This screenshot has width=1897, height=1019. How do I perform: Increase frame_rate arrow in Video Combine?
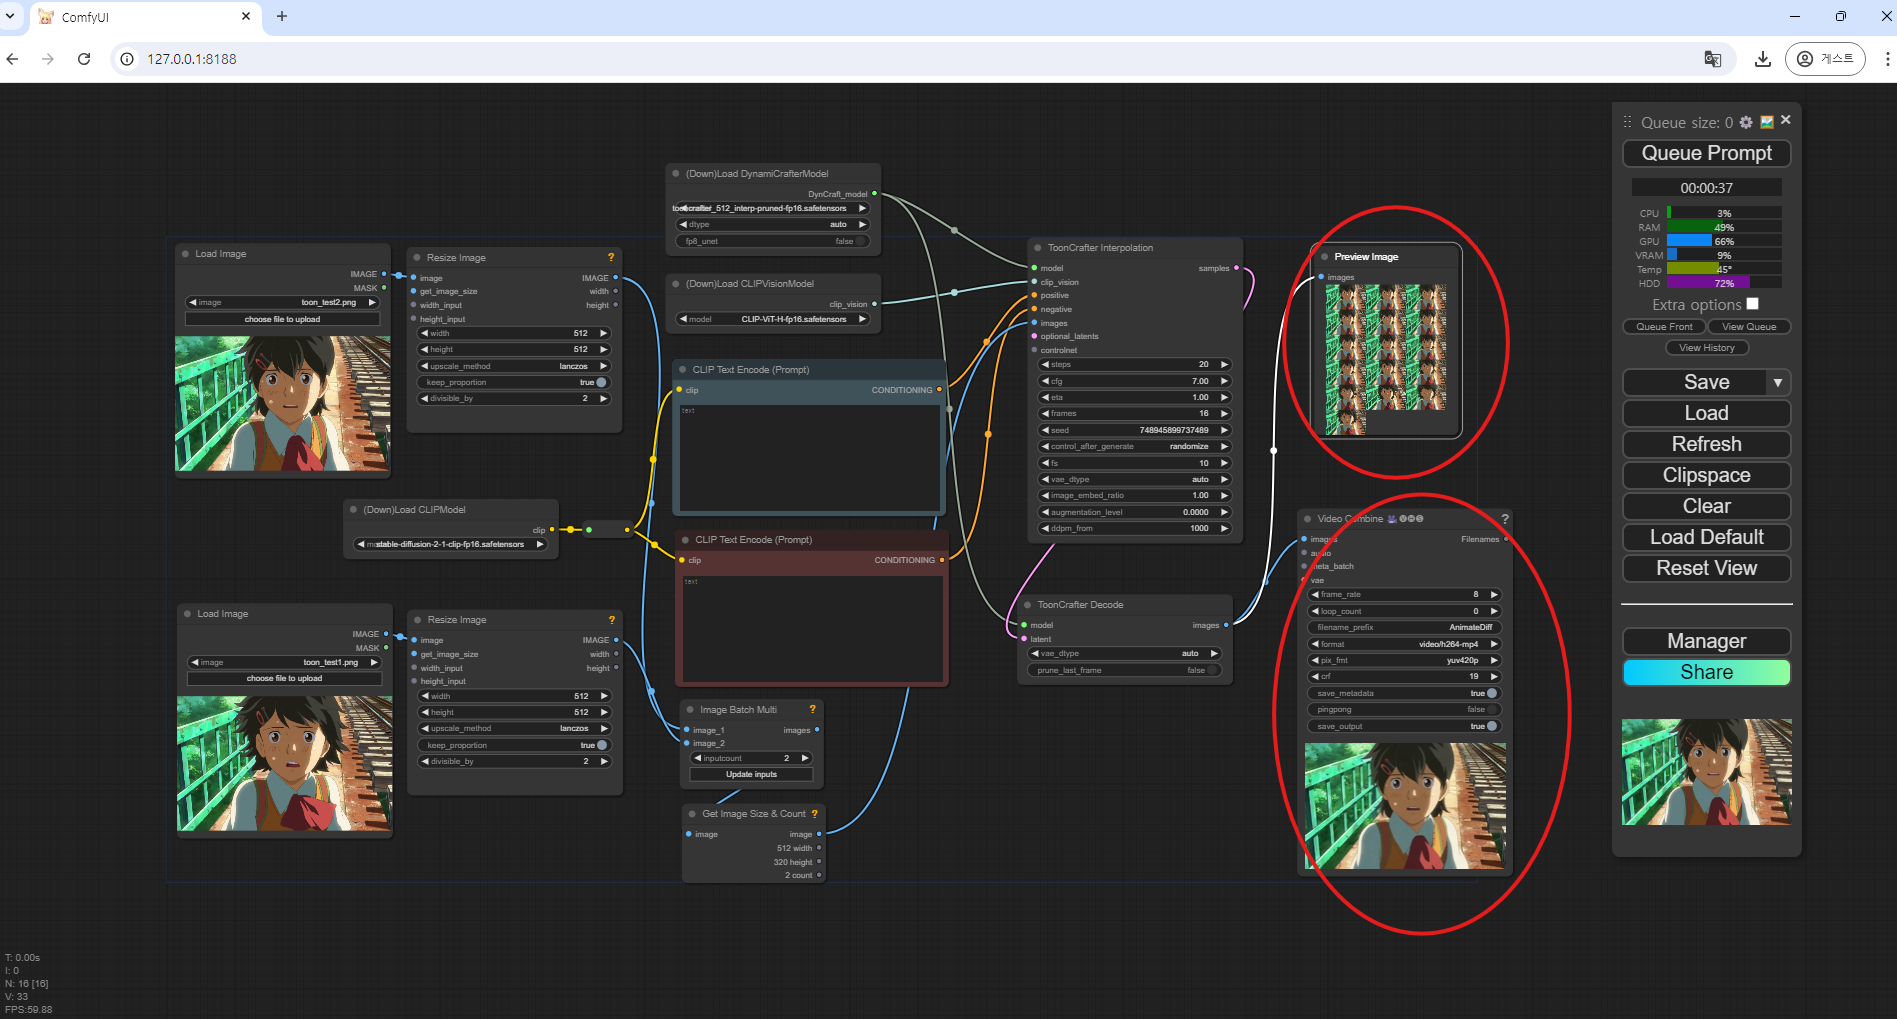coord(1494,595)
